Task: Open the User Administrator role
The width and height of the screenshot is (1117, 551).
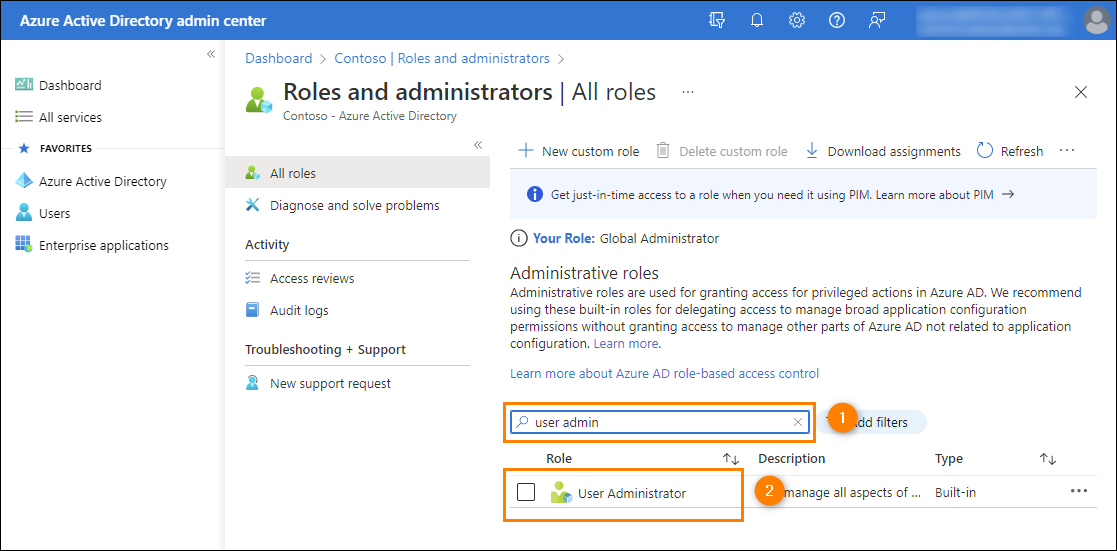Action: point(632,493)
